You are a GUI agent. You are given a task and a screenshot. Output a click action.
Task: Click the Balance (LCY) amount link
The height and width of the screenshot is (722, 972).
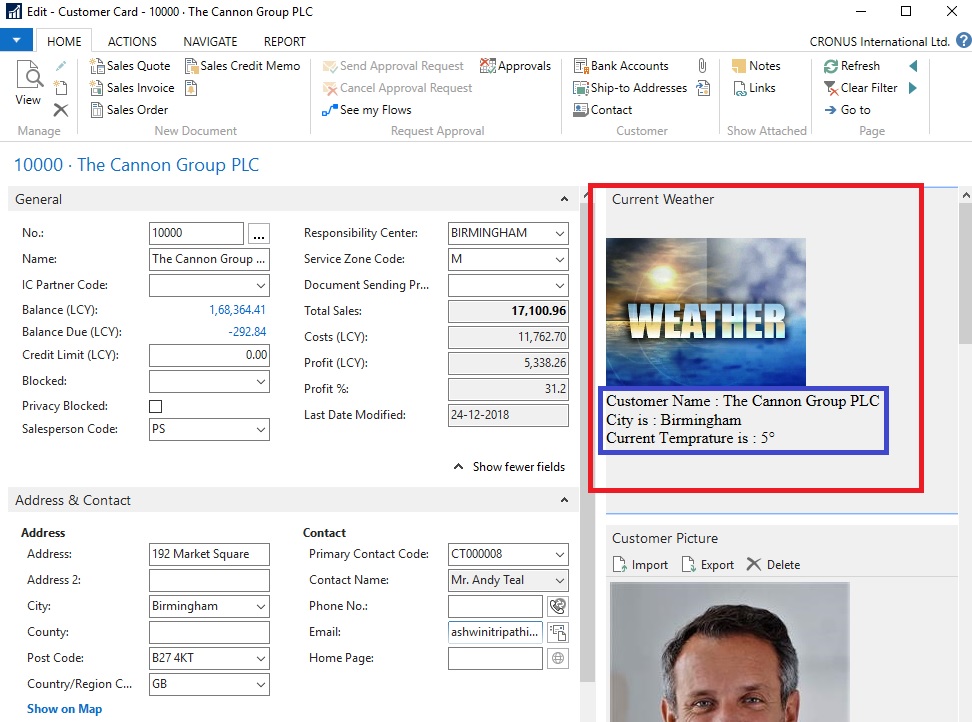[237, 310]
